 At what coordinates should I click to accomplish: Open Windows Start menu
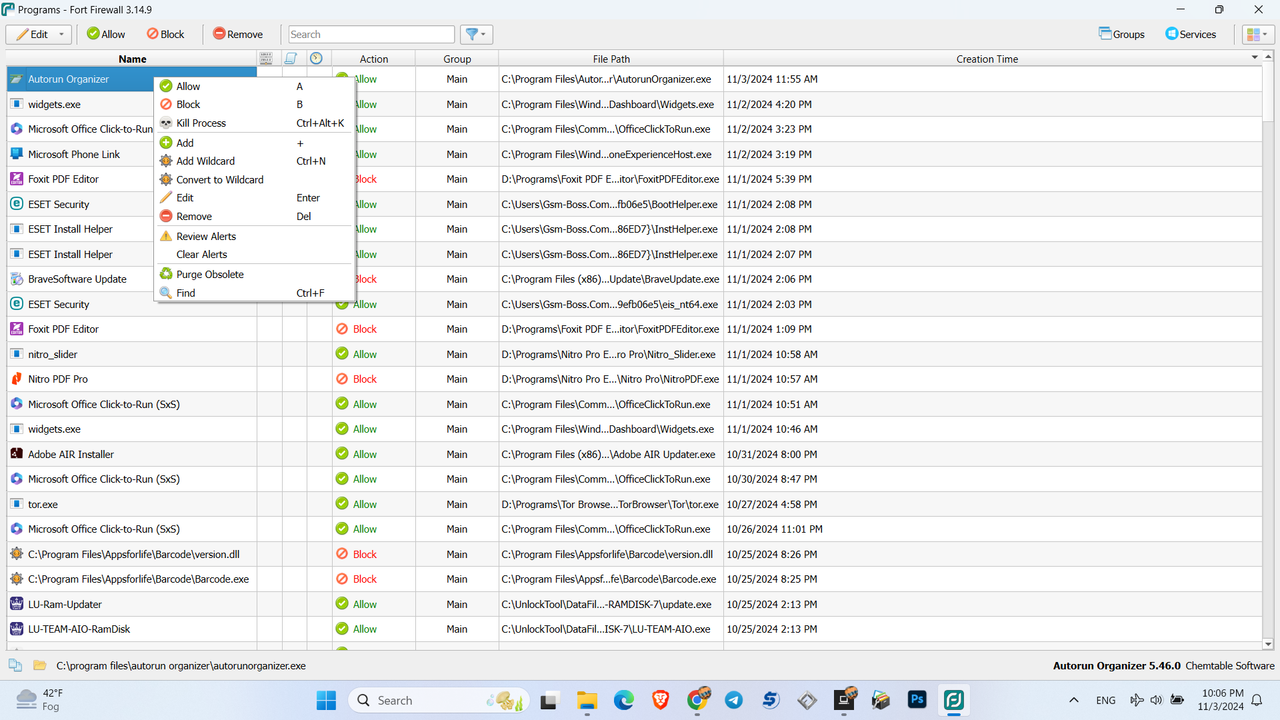click(x=326, y=700)
